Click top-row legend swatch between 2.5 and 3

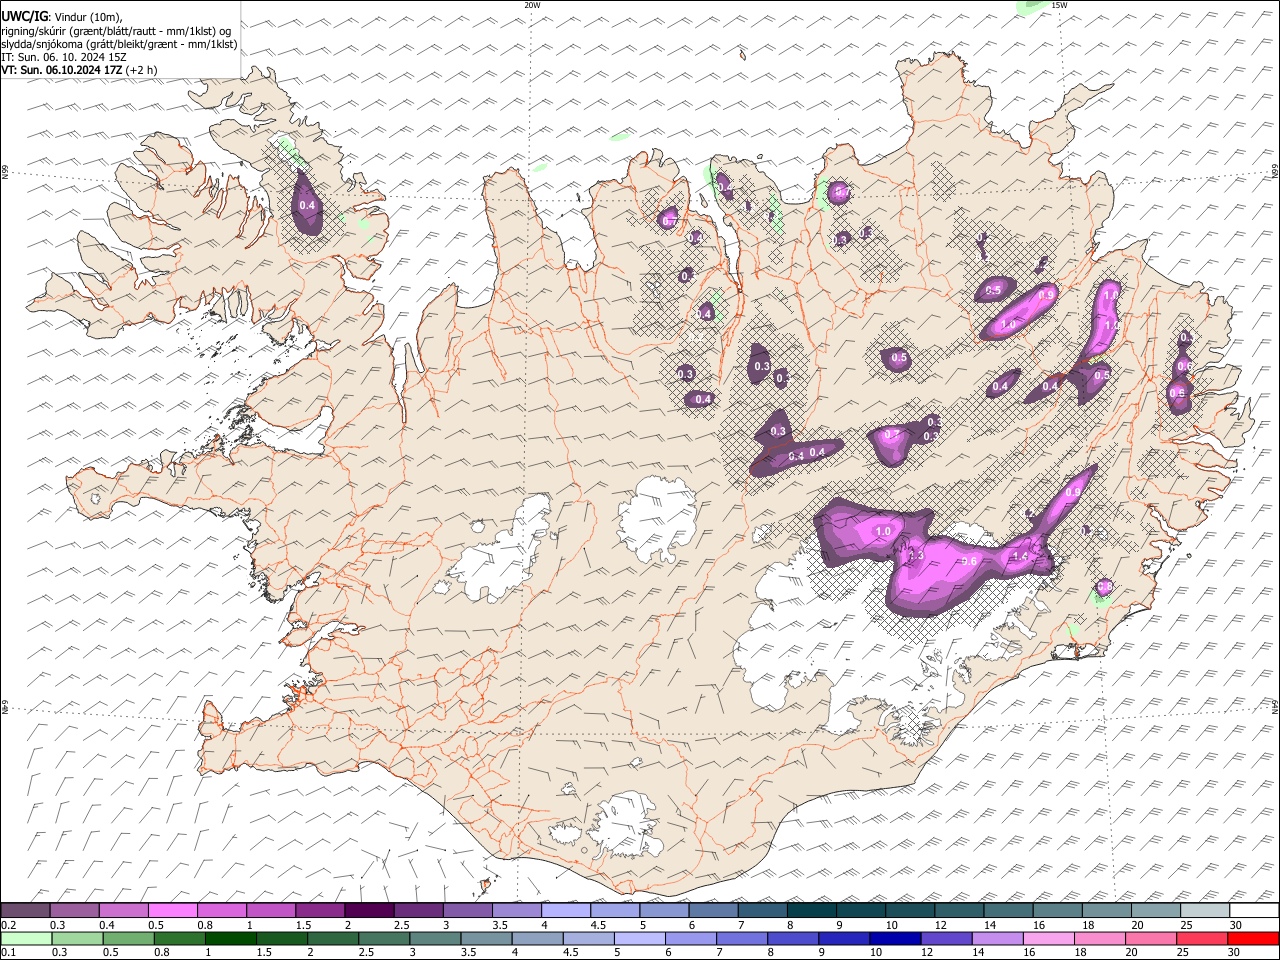click(419, 911)
